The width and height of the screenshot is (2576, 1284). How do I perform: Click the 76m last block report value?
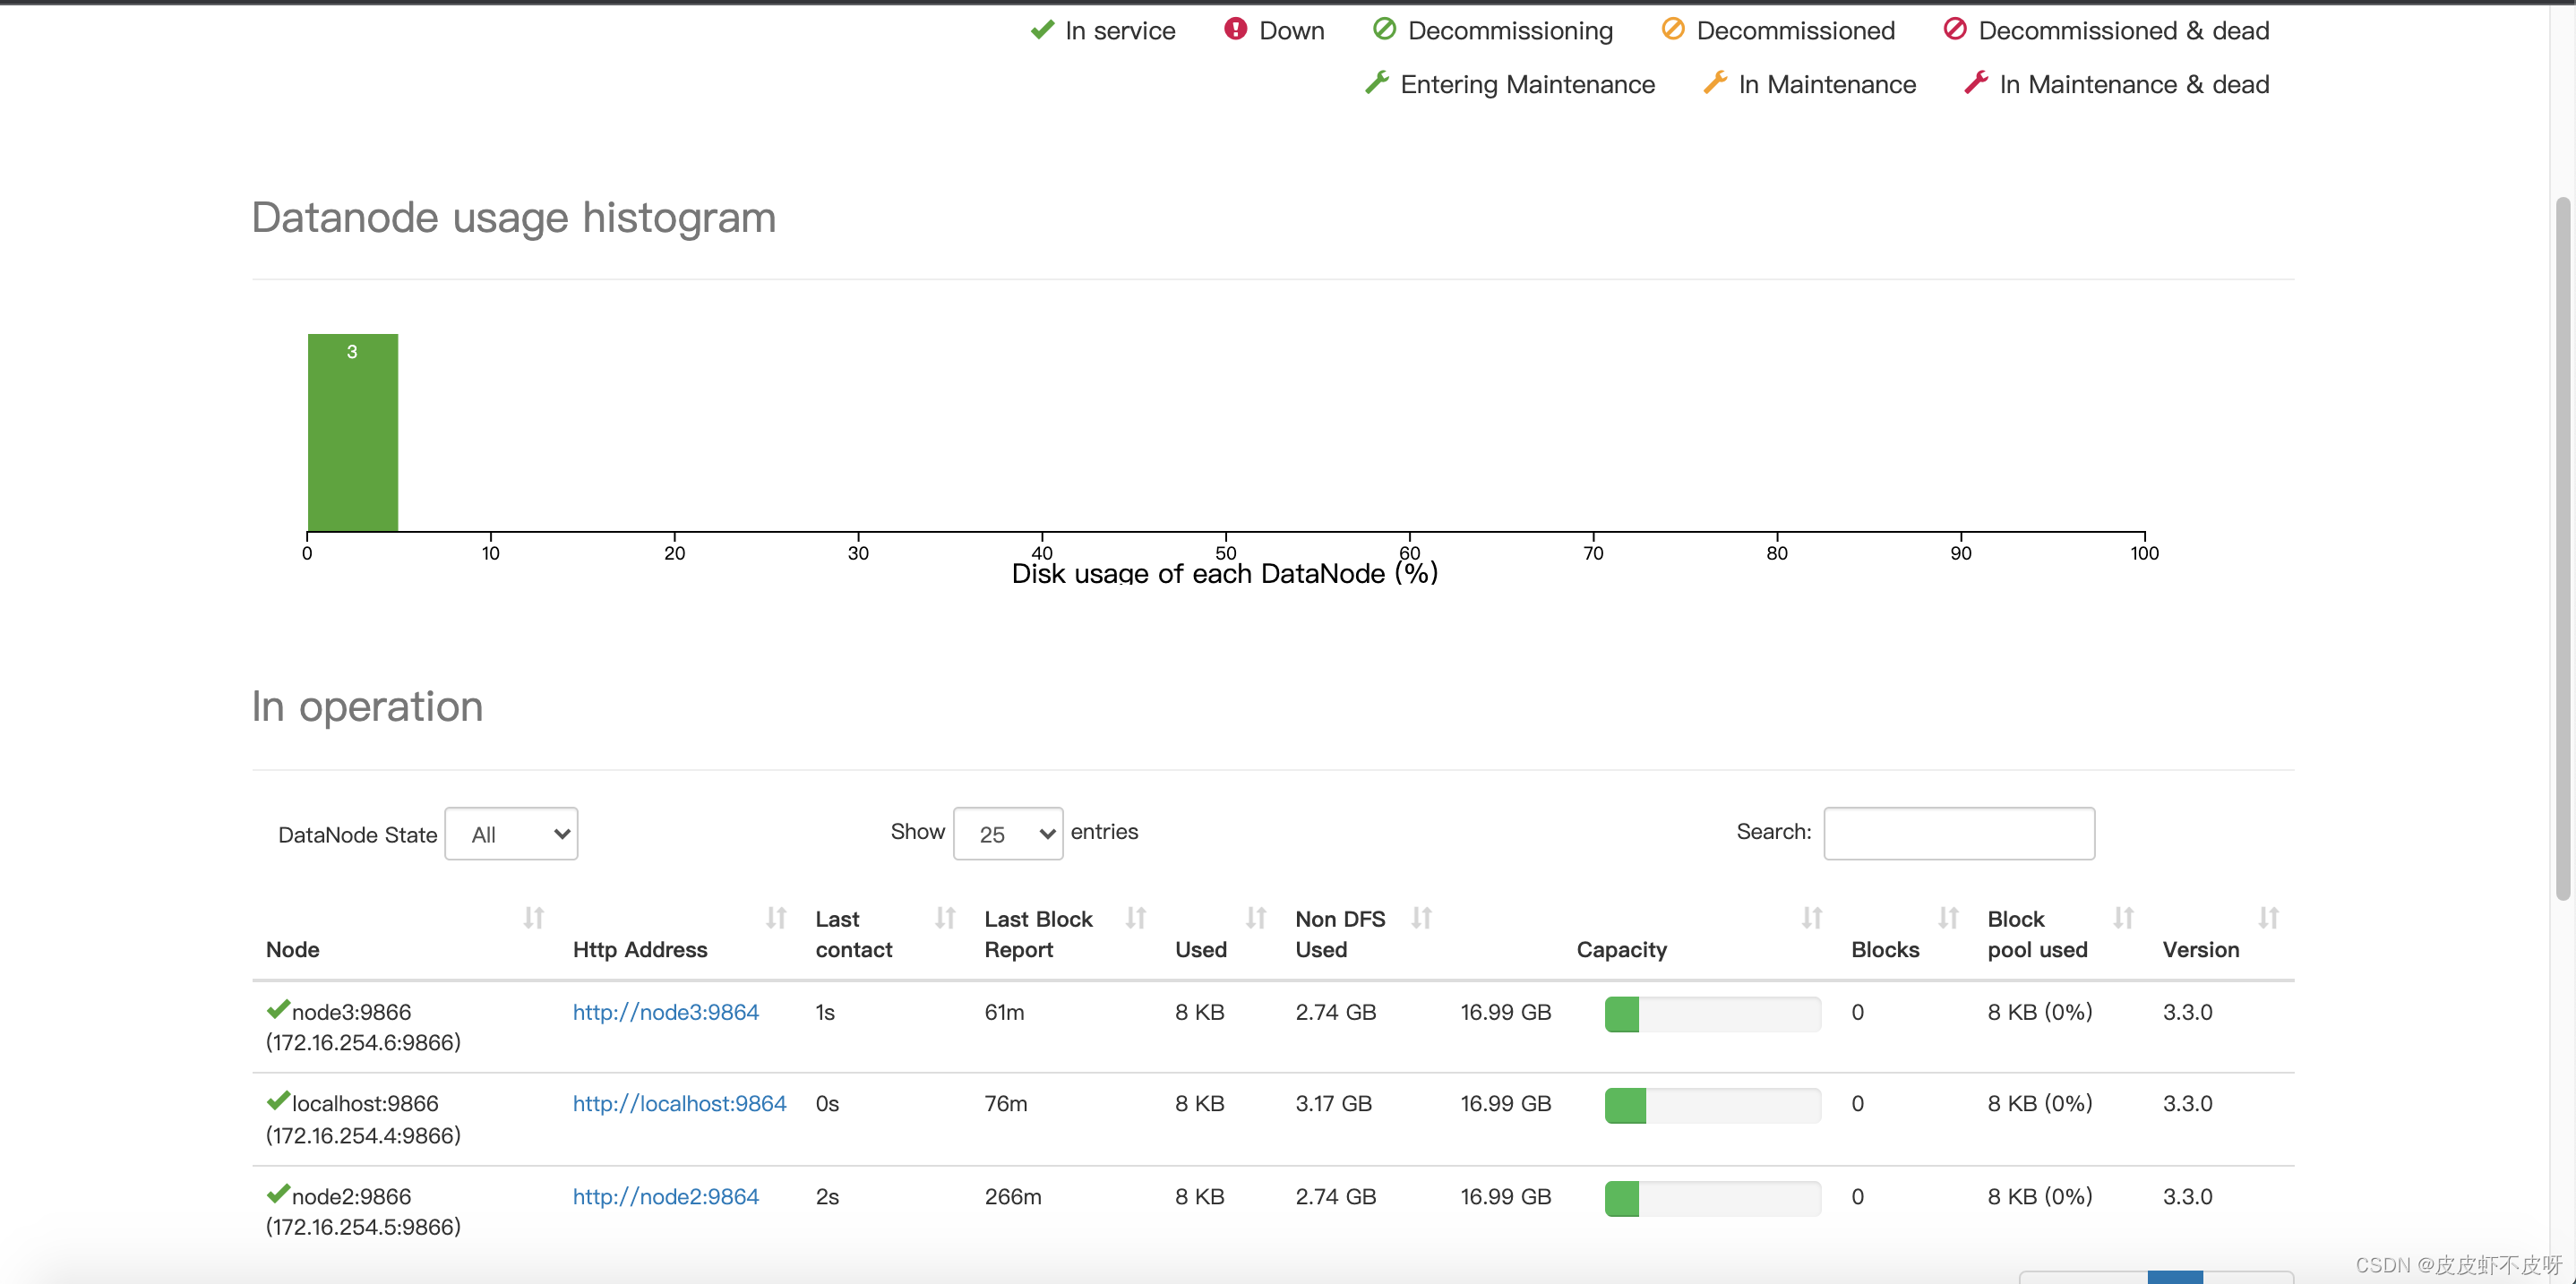pyautogui.click(x=1006, y=1104)
